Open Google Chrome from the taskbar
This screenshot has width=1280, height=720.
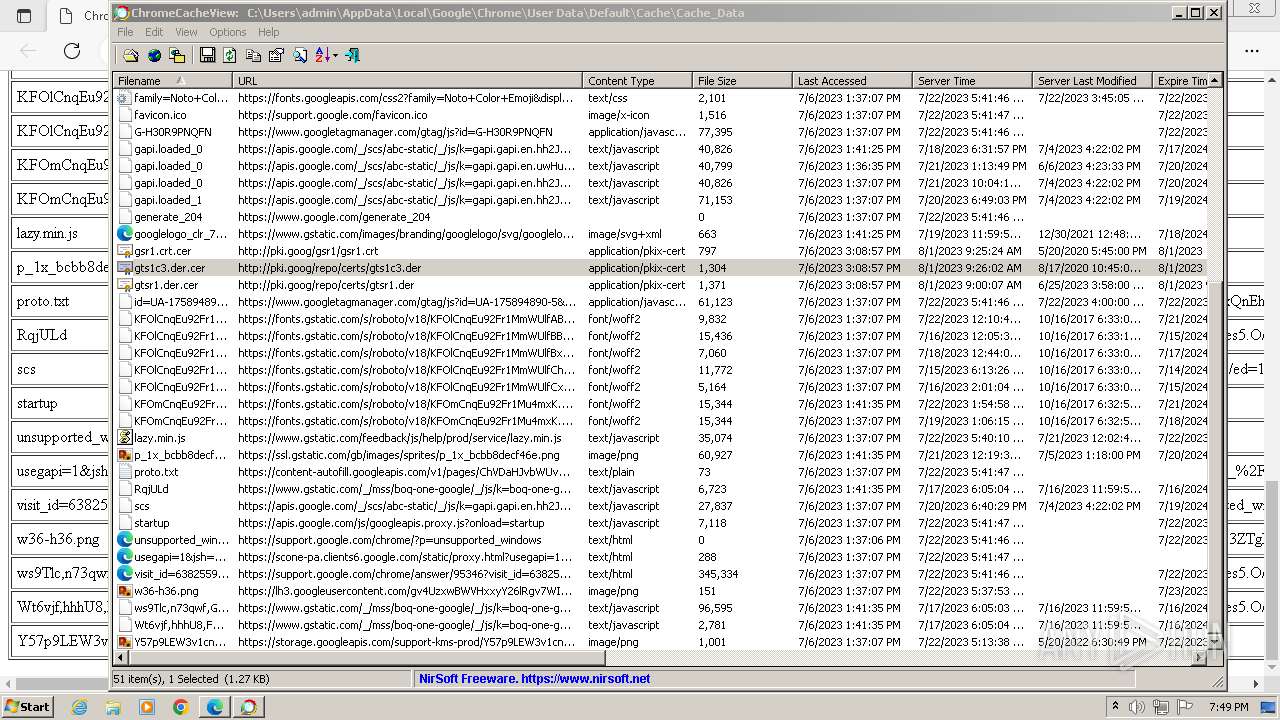tap(181, 707)
